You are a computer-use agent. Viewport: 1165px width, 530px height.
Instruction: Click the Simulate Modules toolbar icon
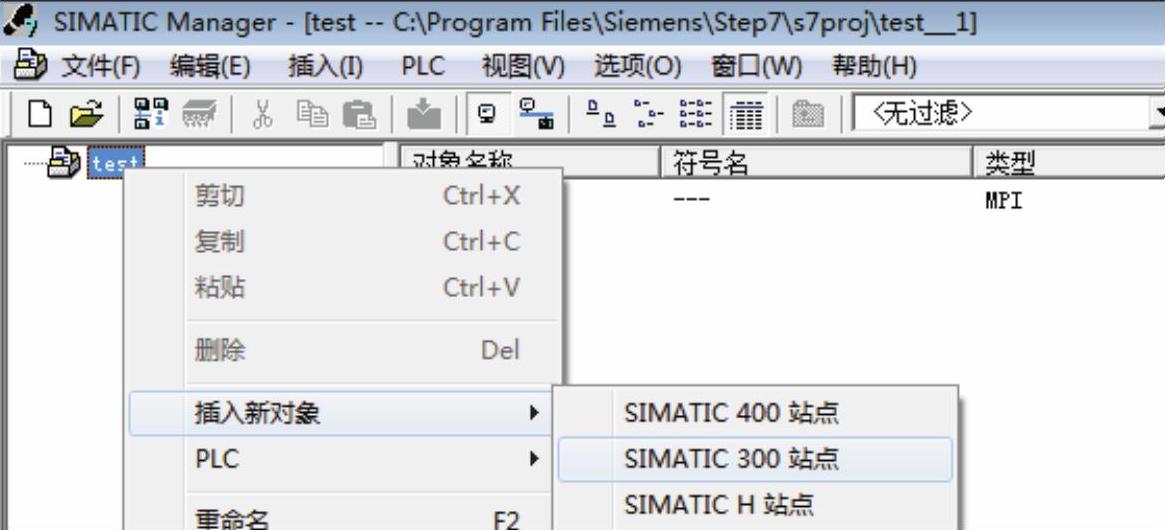click(807, 115)
